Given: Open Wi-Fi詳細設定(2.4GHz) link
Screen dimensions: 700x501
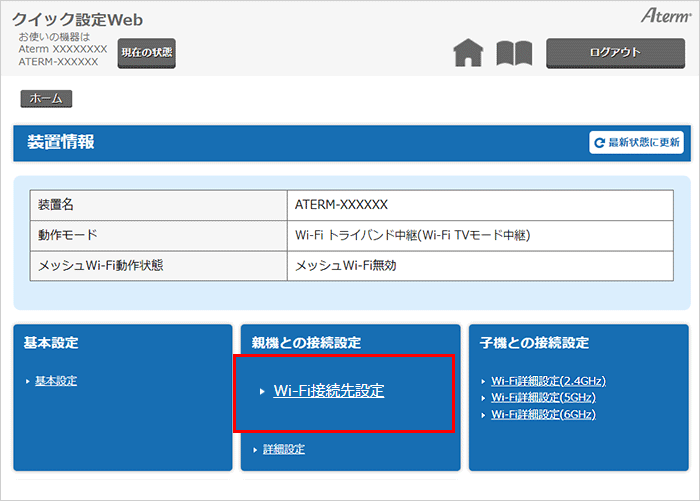Looking at the screenshot, I should tap(548, 381).
